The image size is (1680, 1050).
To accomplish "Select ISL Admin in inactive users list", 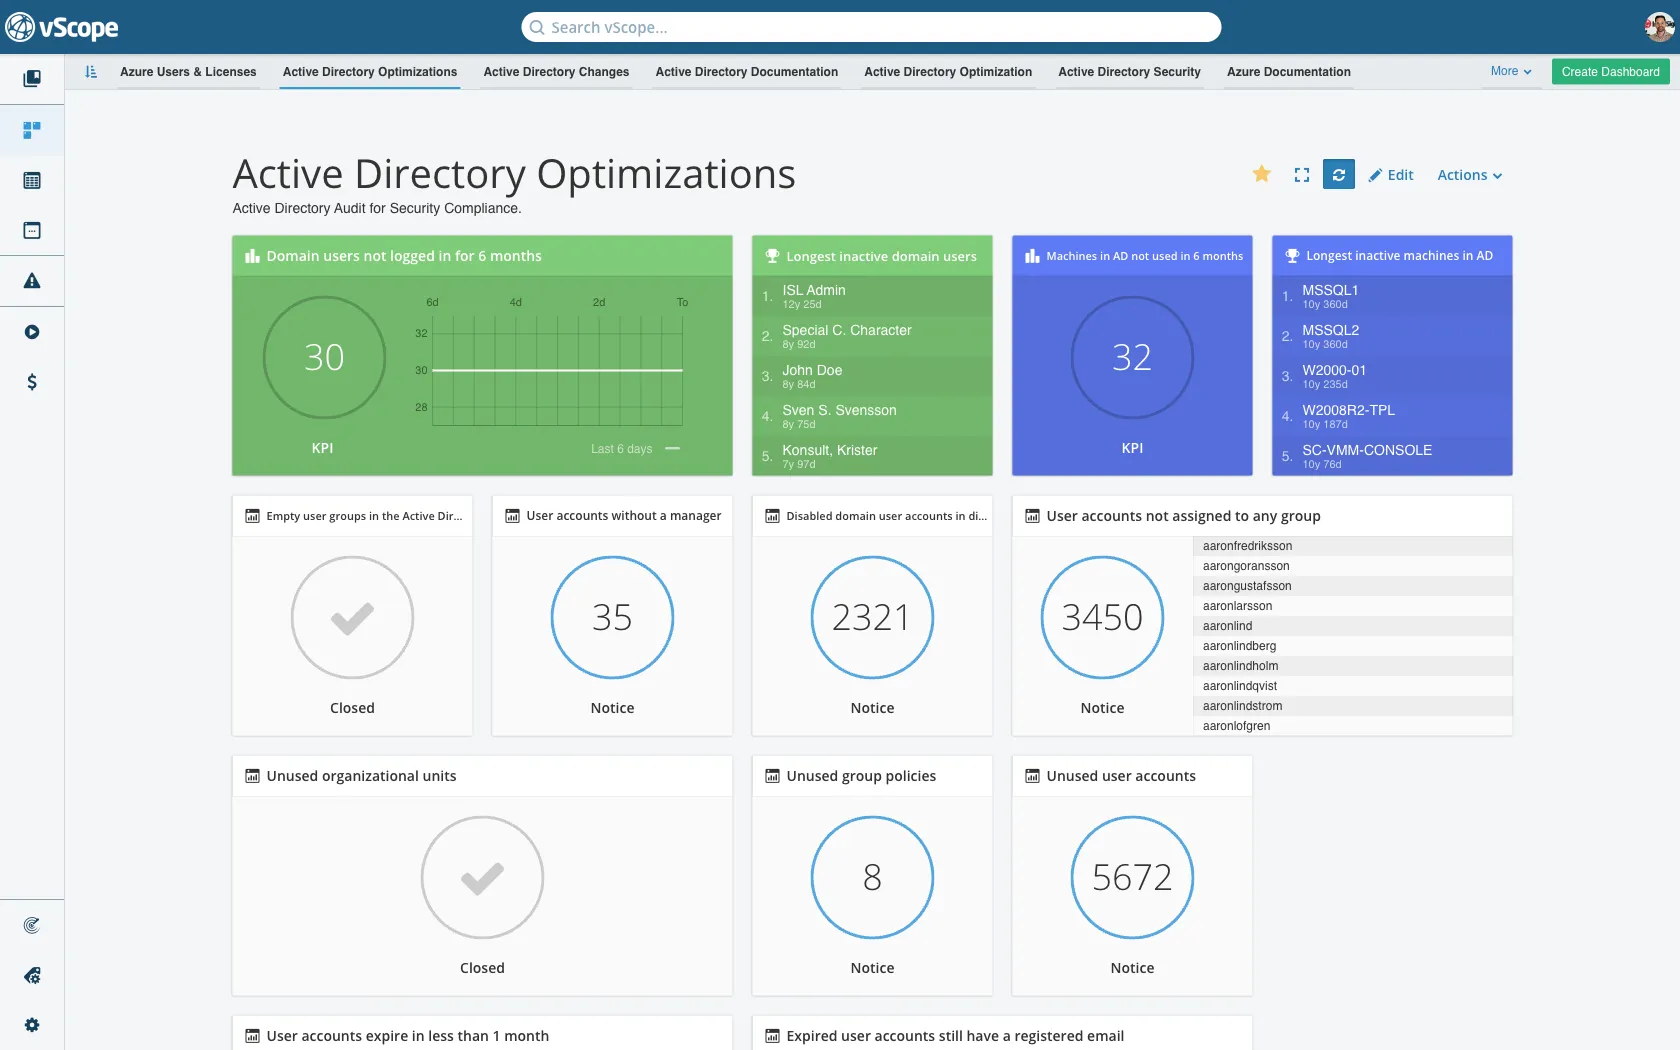I will click(872, 296).
